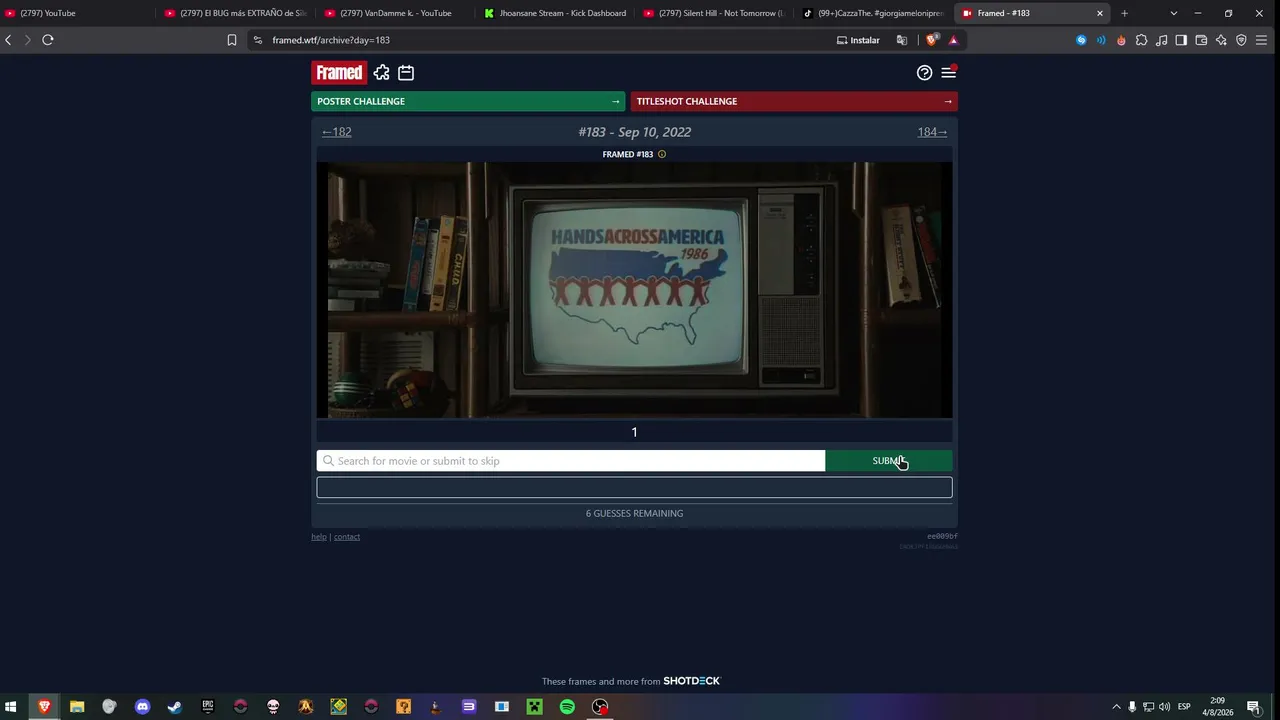Open OBS Studio from the taskbar
The image size is (1280, 720).
600,707
